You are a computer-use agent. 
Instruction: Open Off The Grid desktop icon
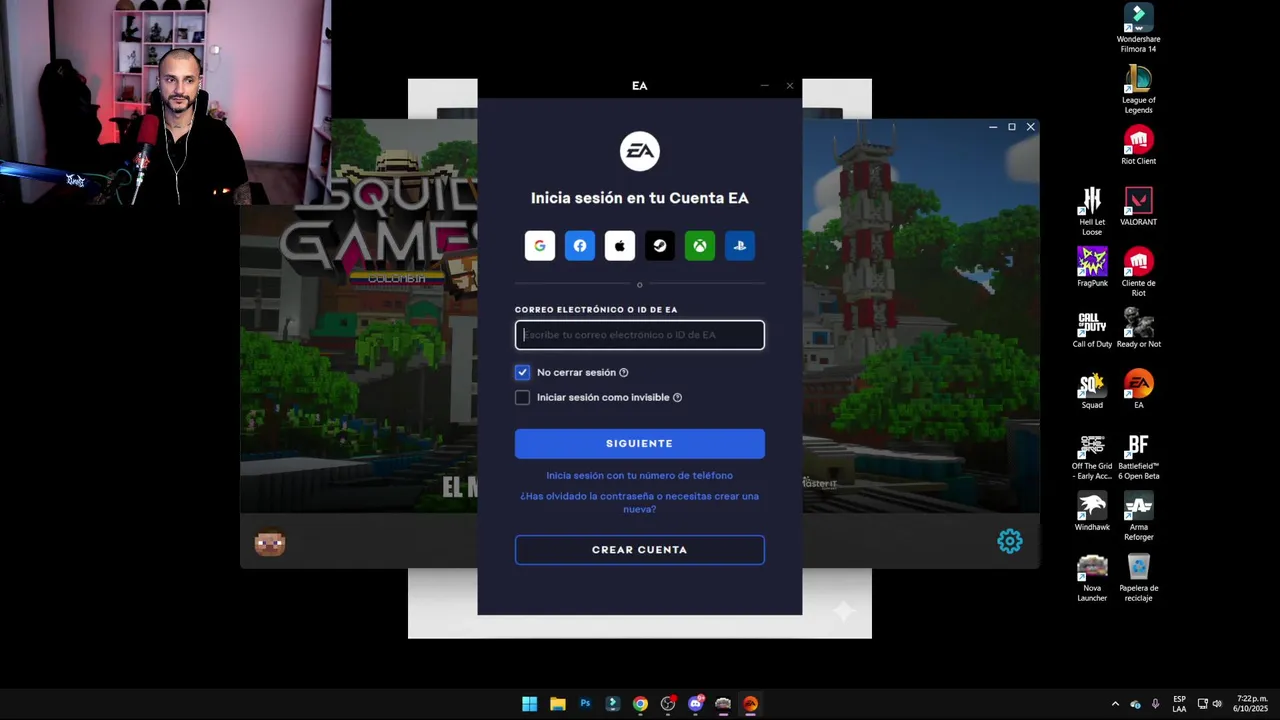(1092, 455)
